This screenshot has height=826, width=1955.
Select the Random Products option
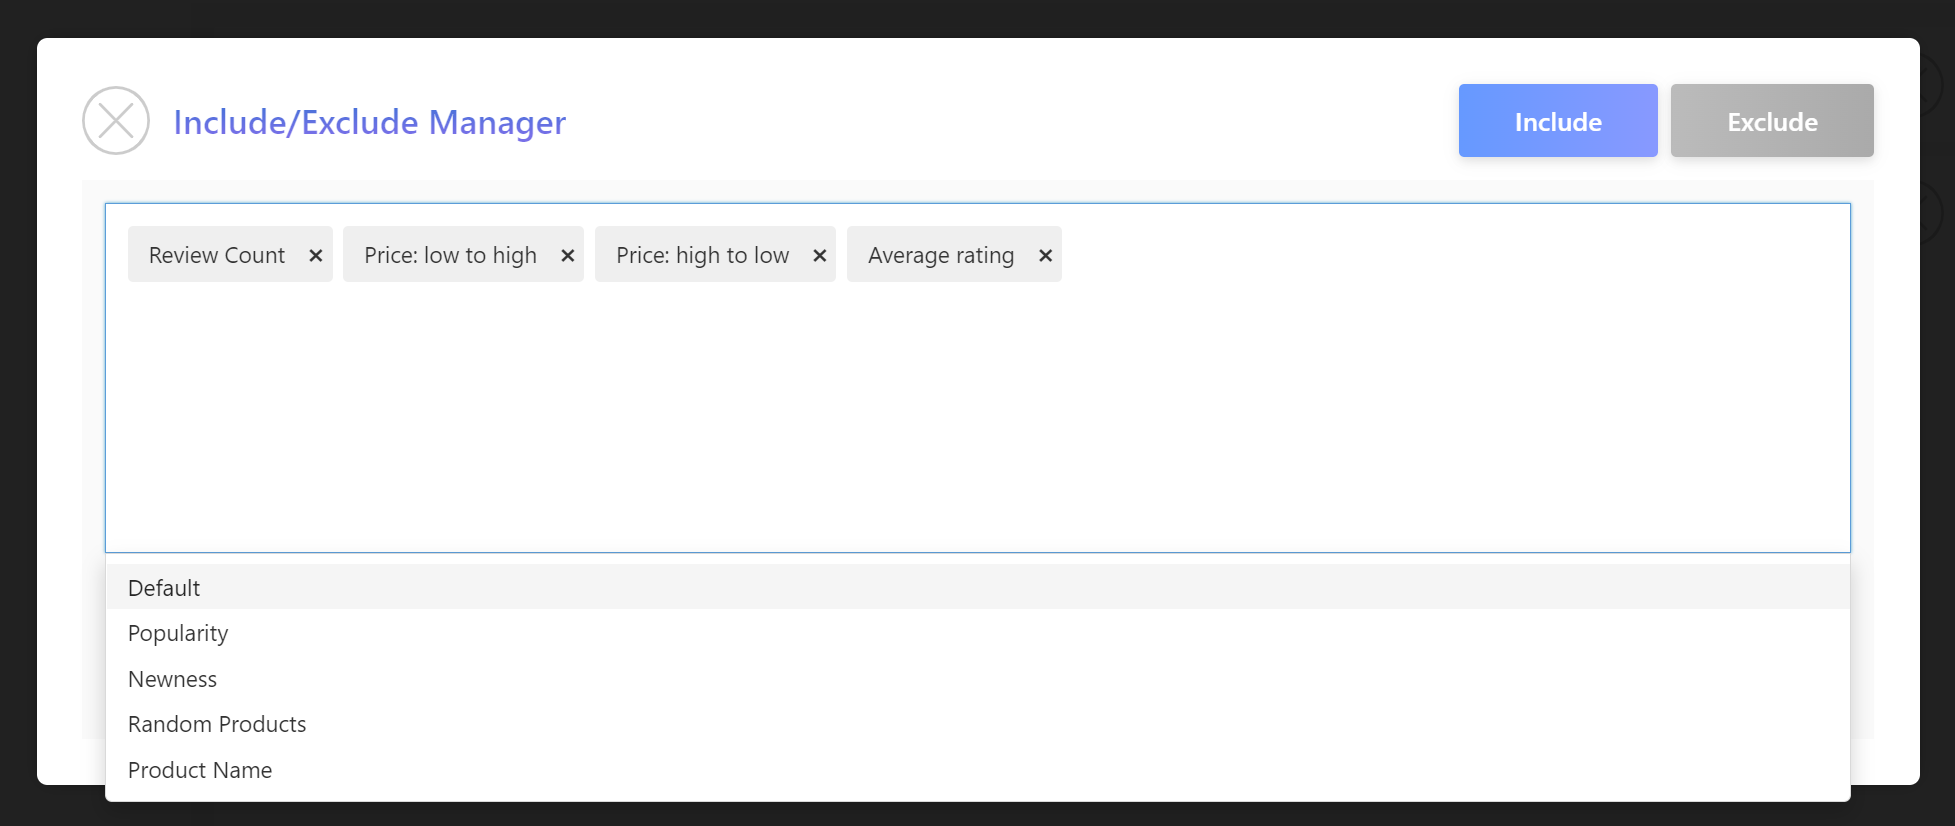(x=217, y=724)
